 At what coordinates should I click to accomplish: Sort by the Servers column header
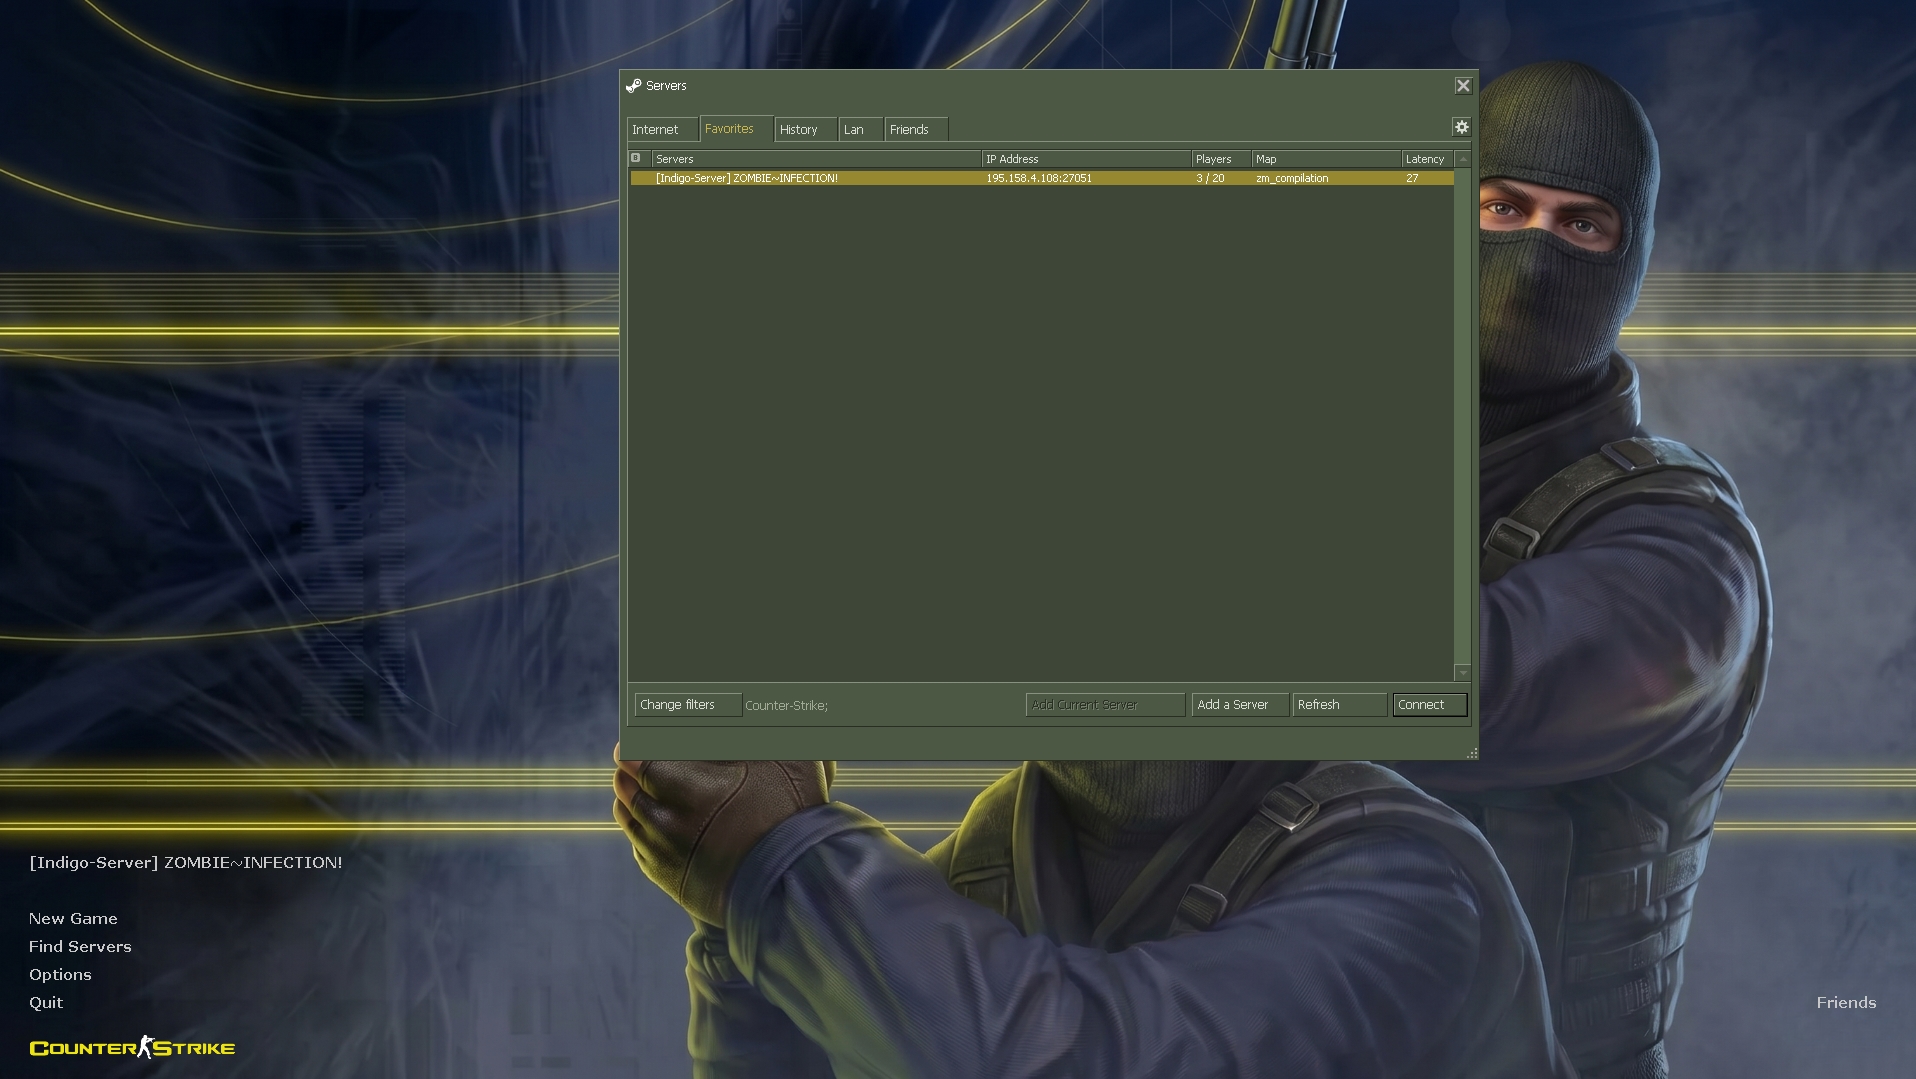pyautogui.click(x=816, y=159)
